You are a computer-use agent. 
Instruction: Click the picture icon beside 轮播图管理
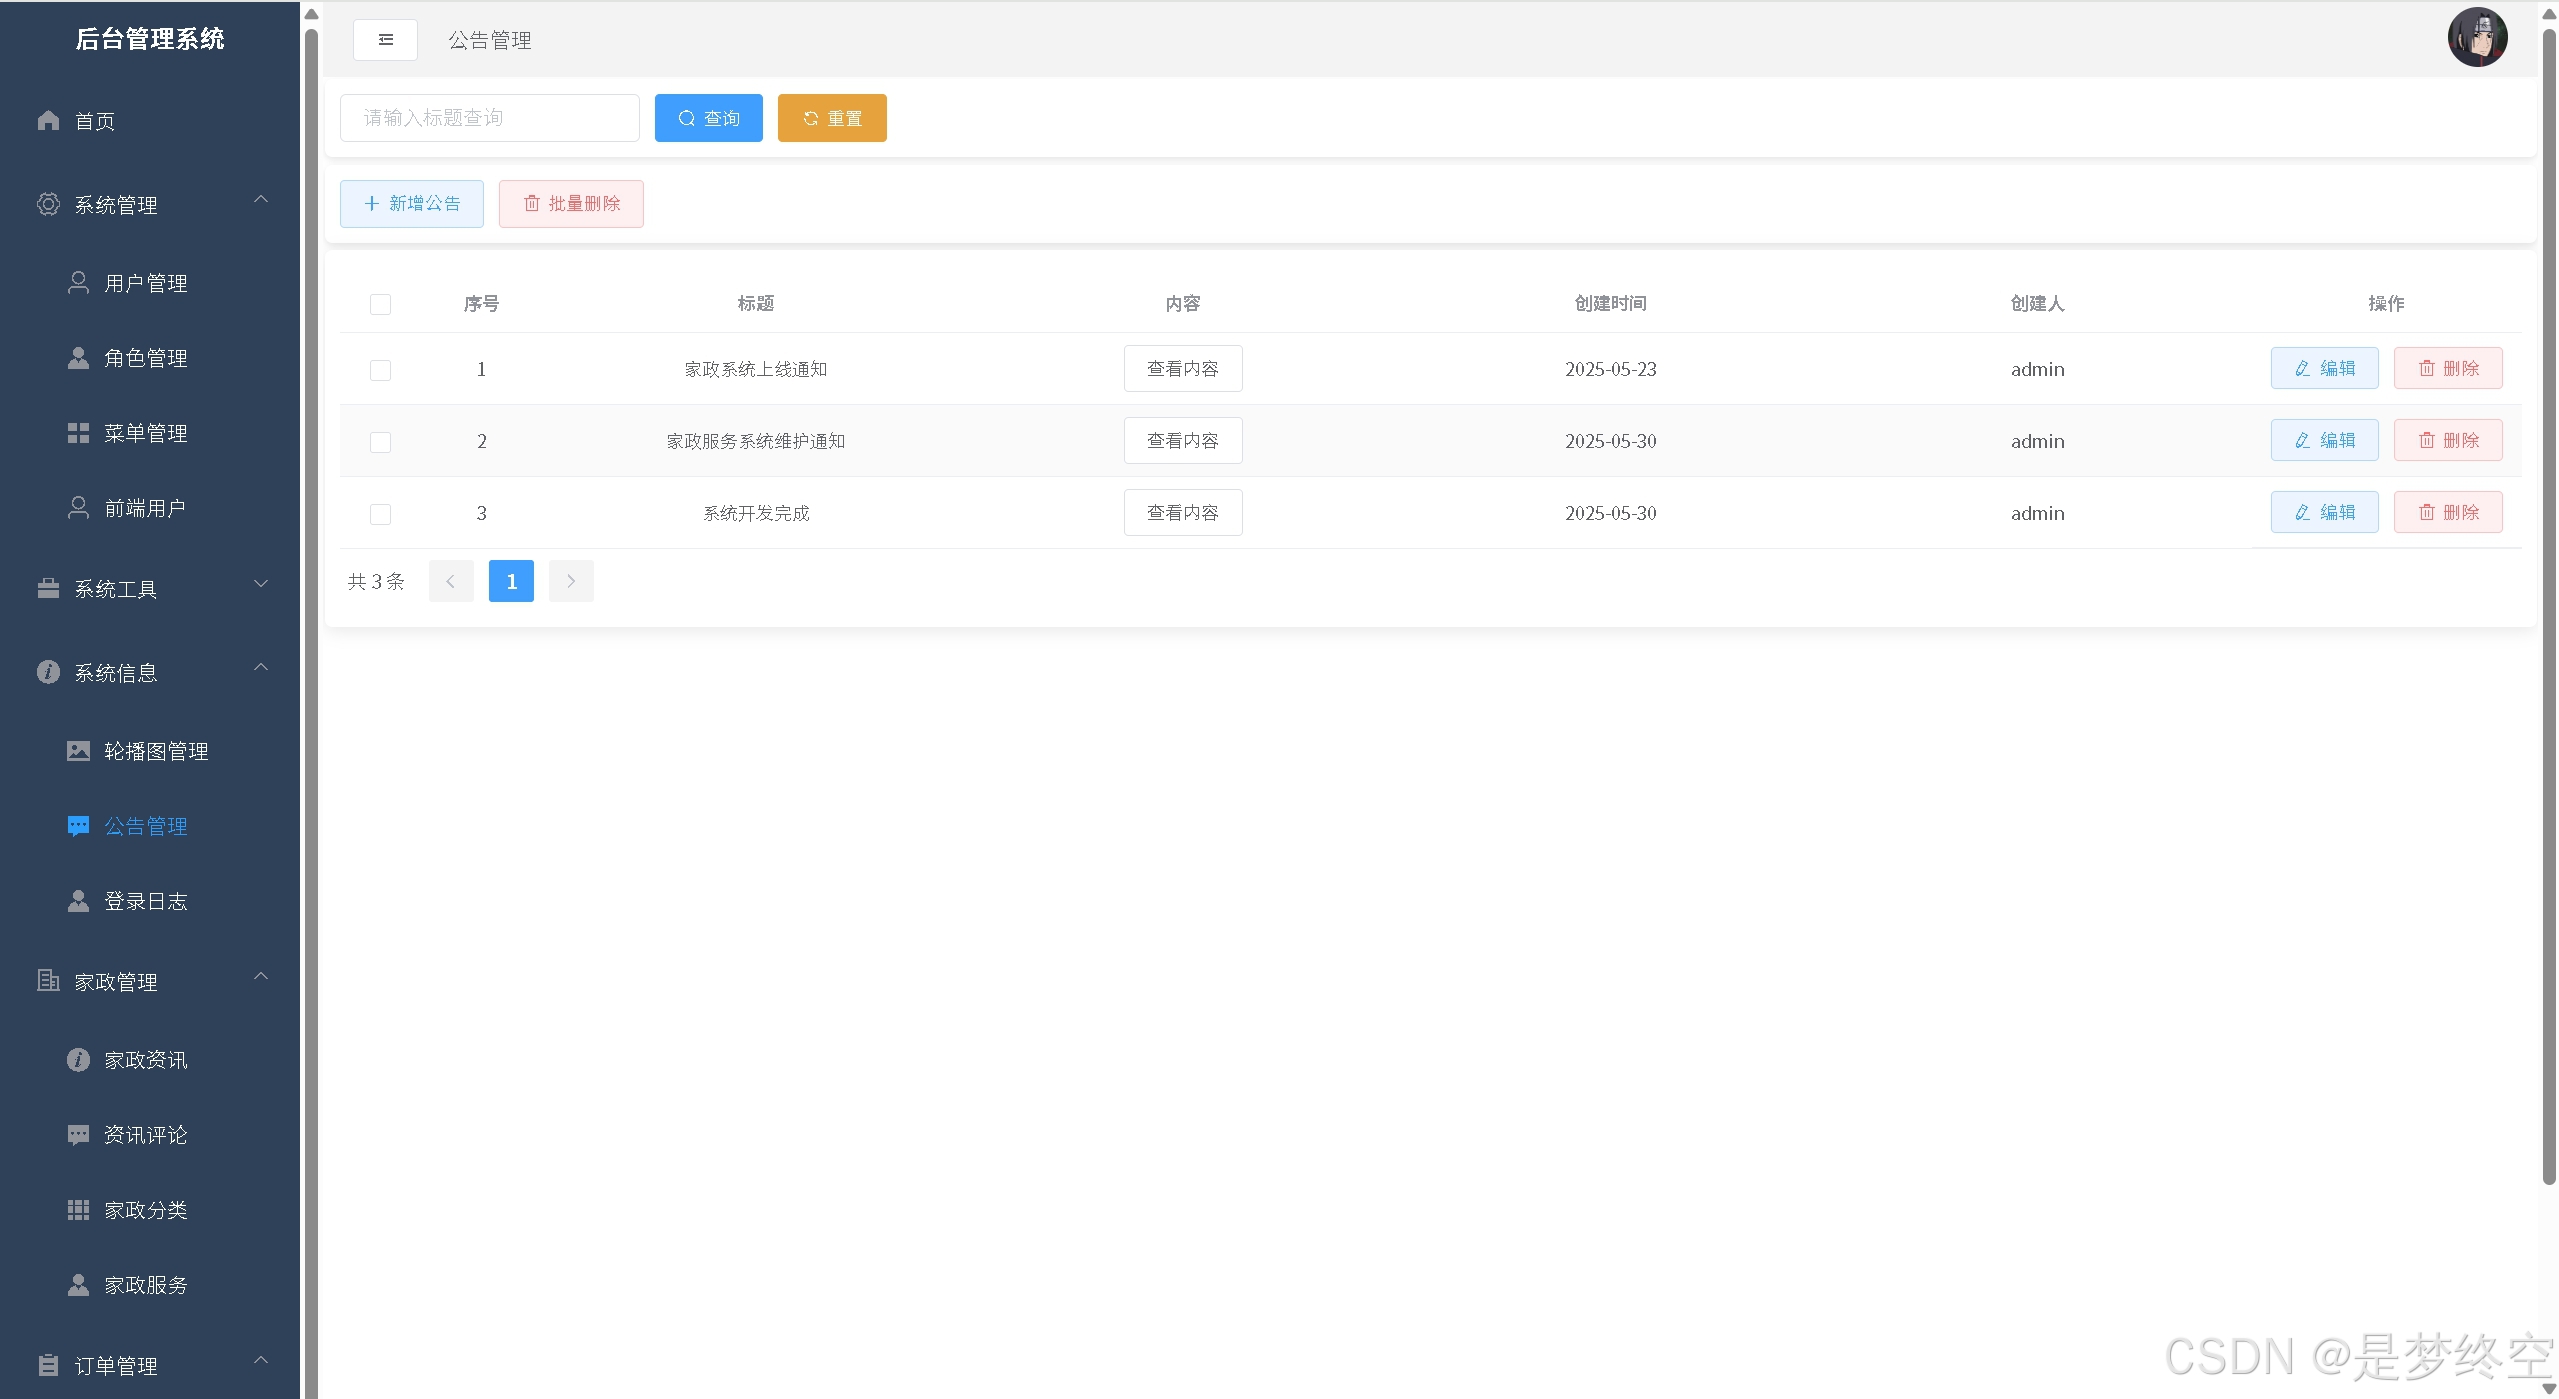(78, 751)
